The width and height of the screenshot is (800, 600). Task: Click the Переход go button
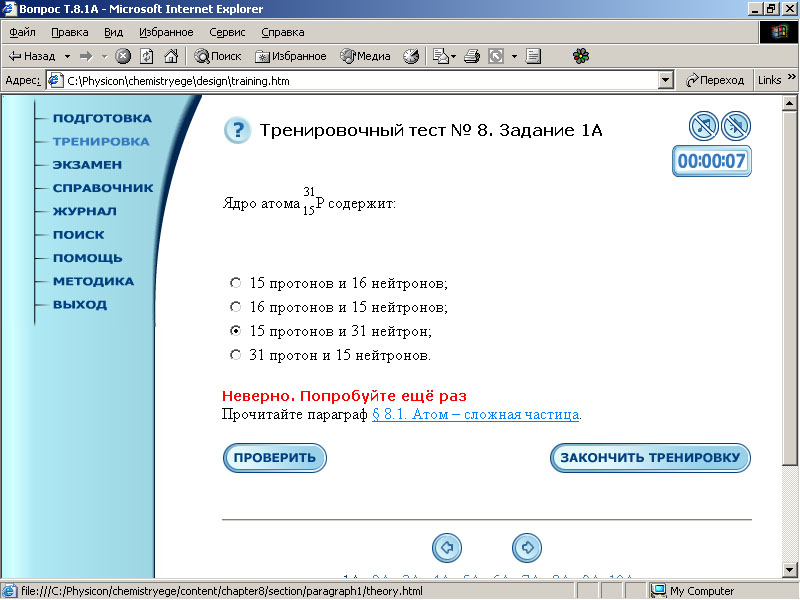(x=715, y=80)
